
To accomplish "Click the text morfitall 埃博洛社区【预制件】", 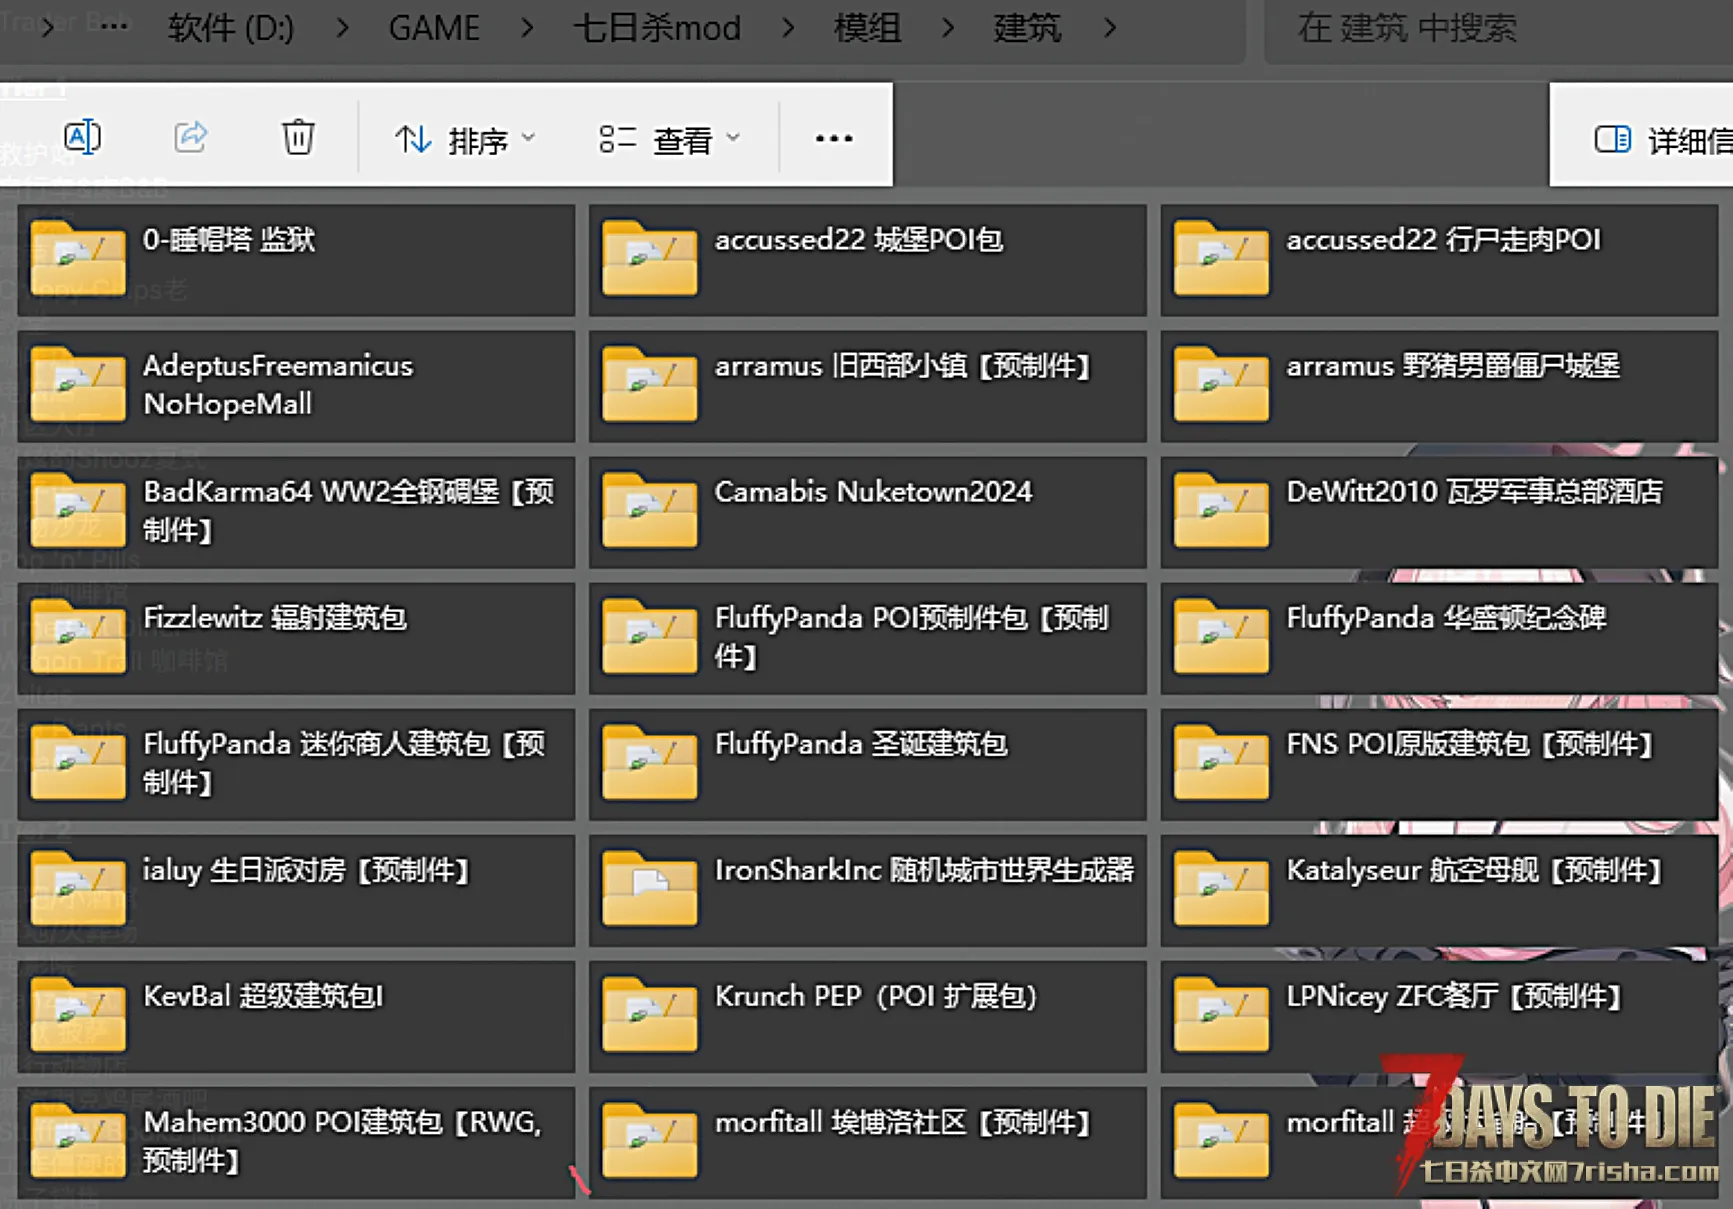I will [905, 1122].
